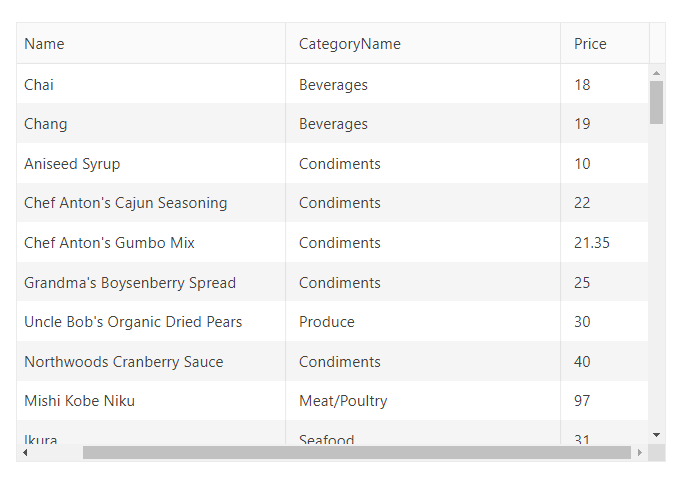Select the Northwoods Cranberry Sauce row
The height and width of the screenshot is (483, 690).
coord(124,362)
